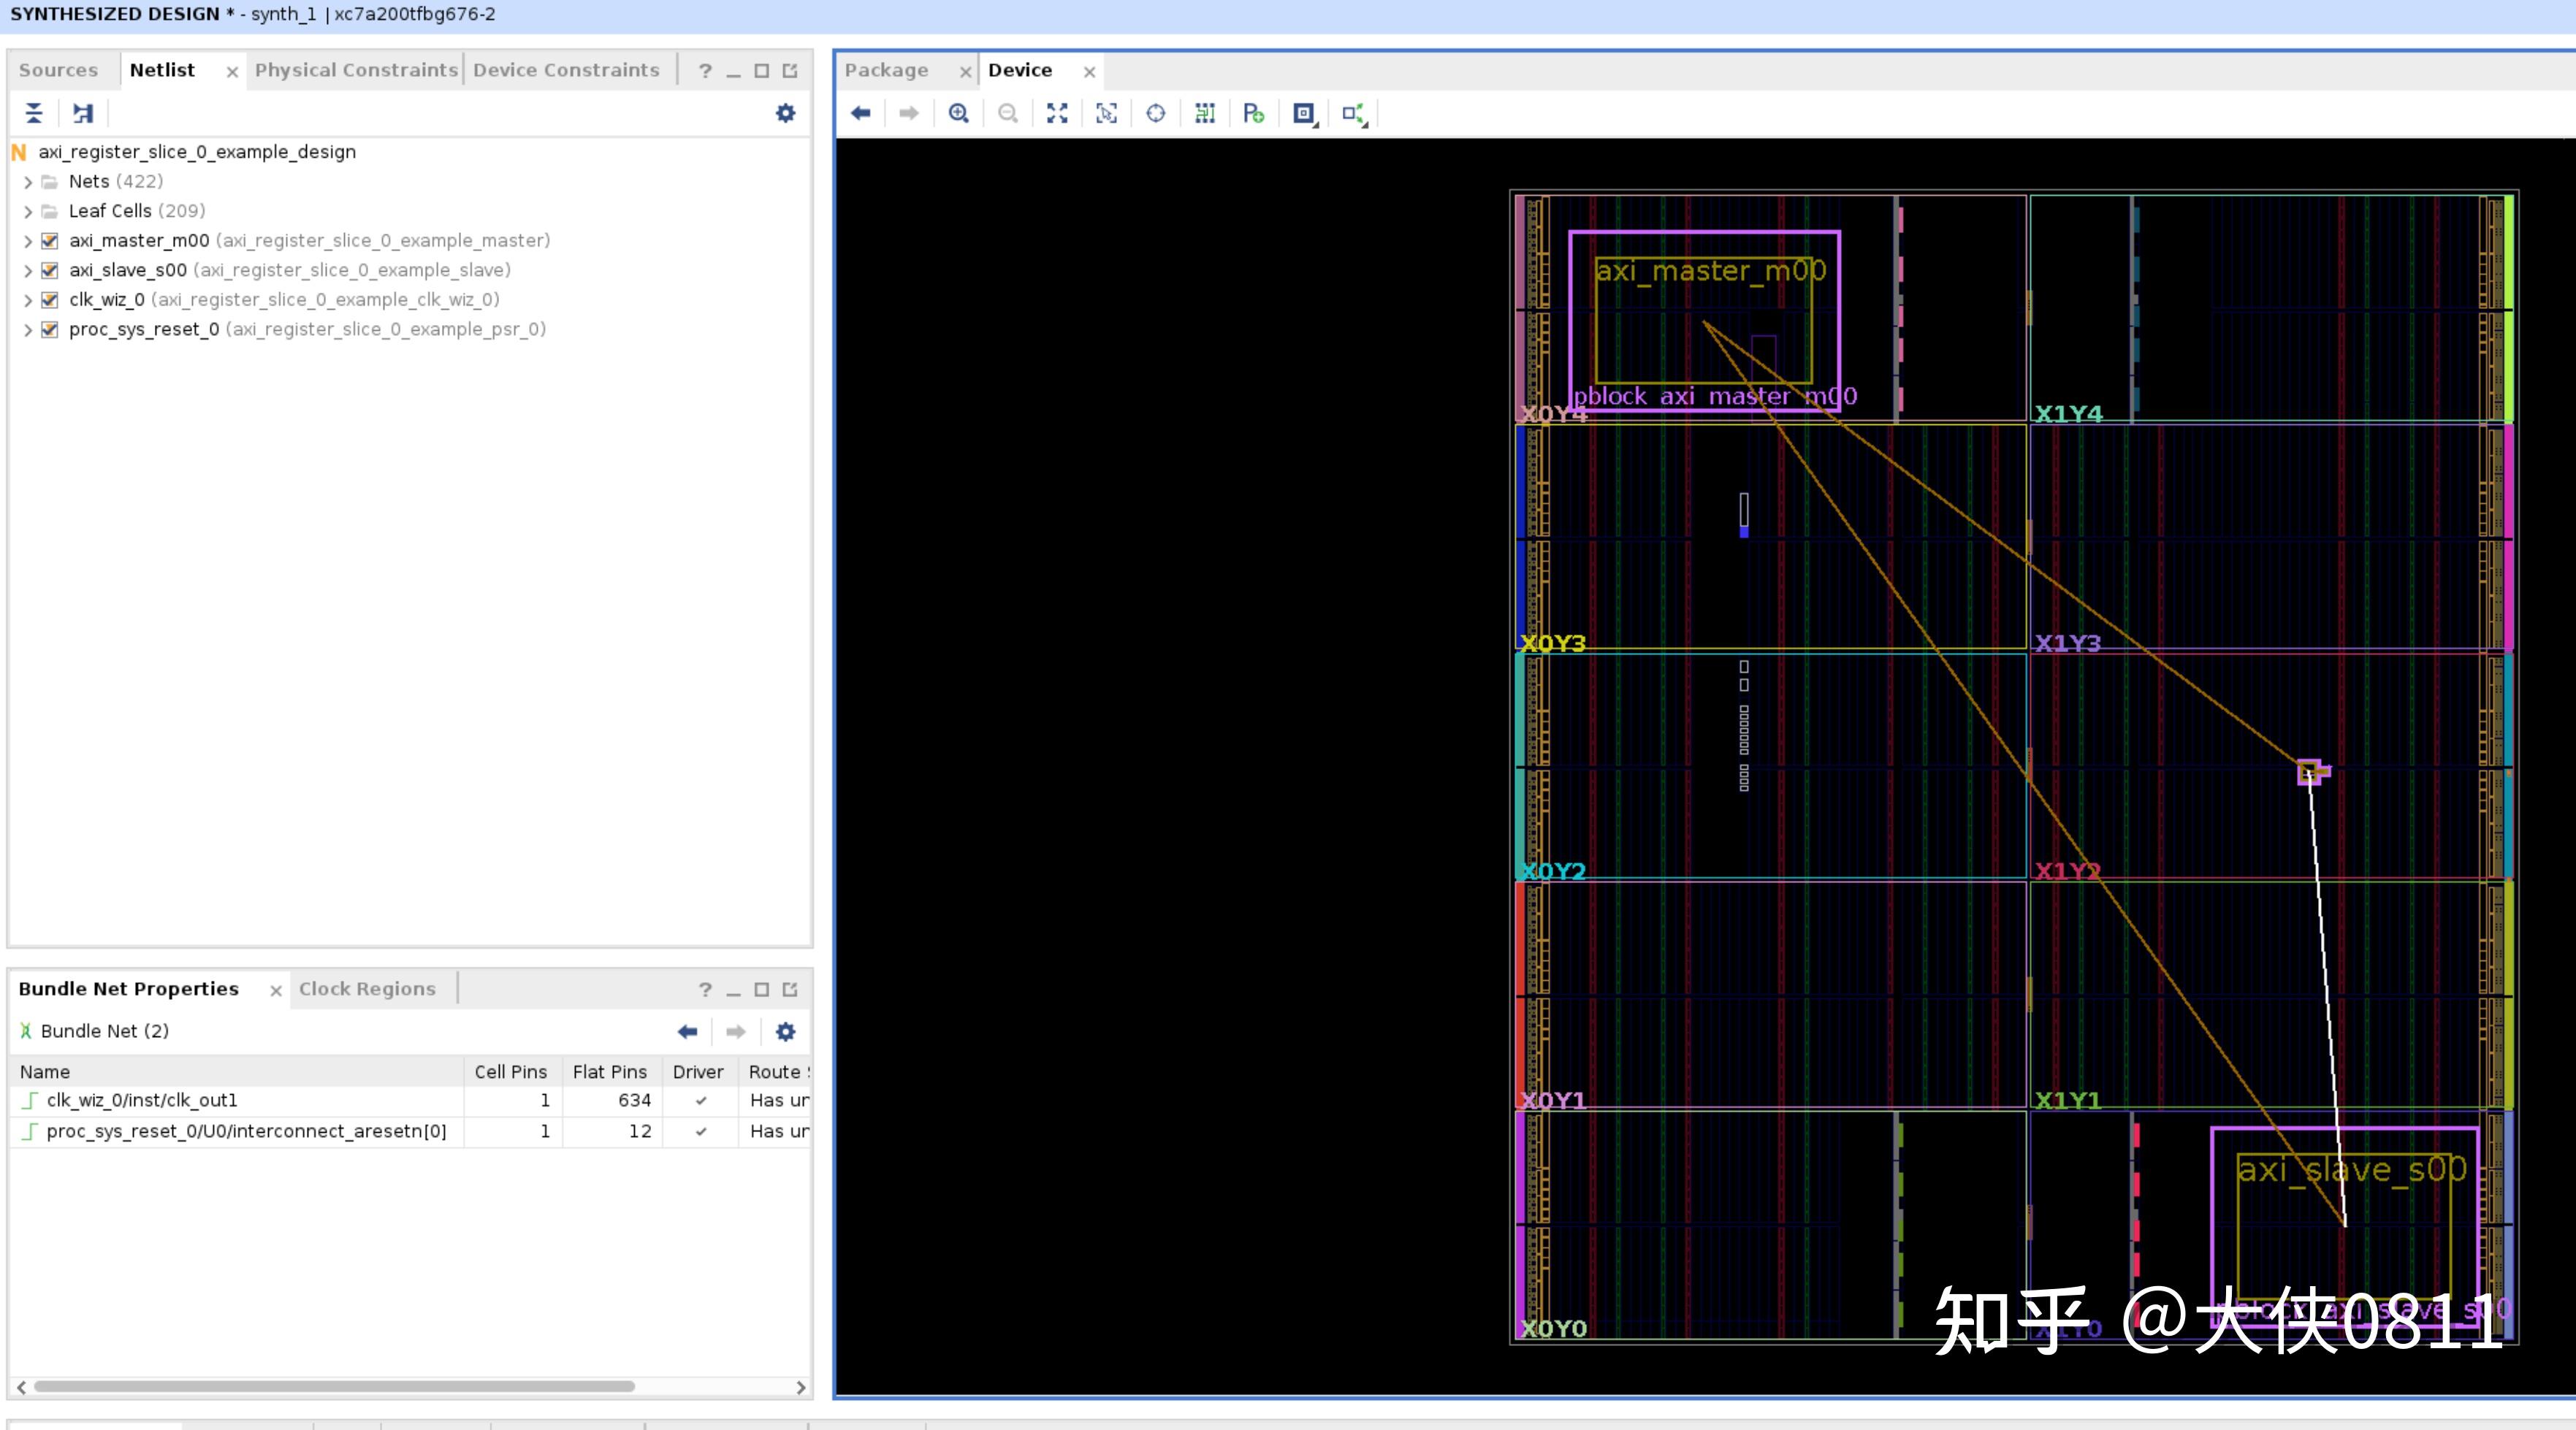Expand the Leaf Cells folder
Screen dimensions: 2576x1430
tap(28, 212)
